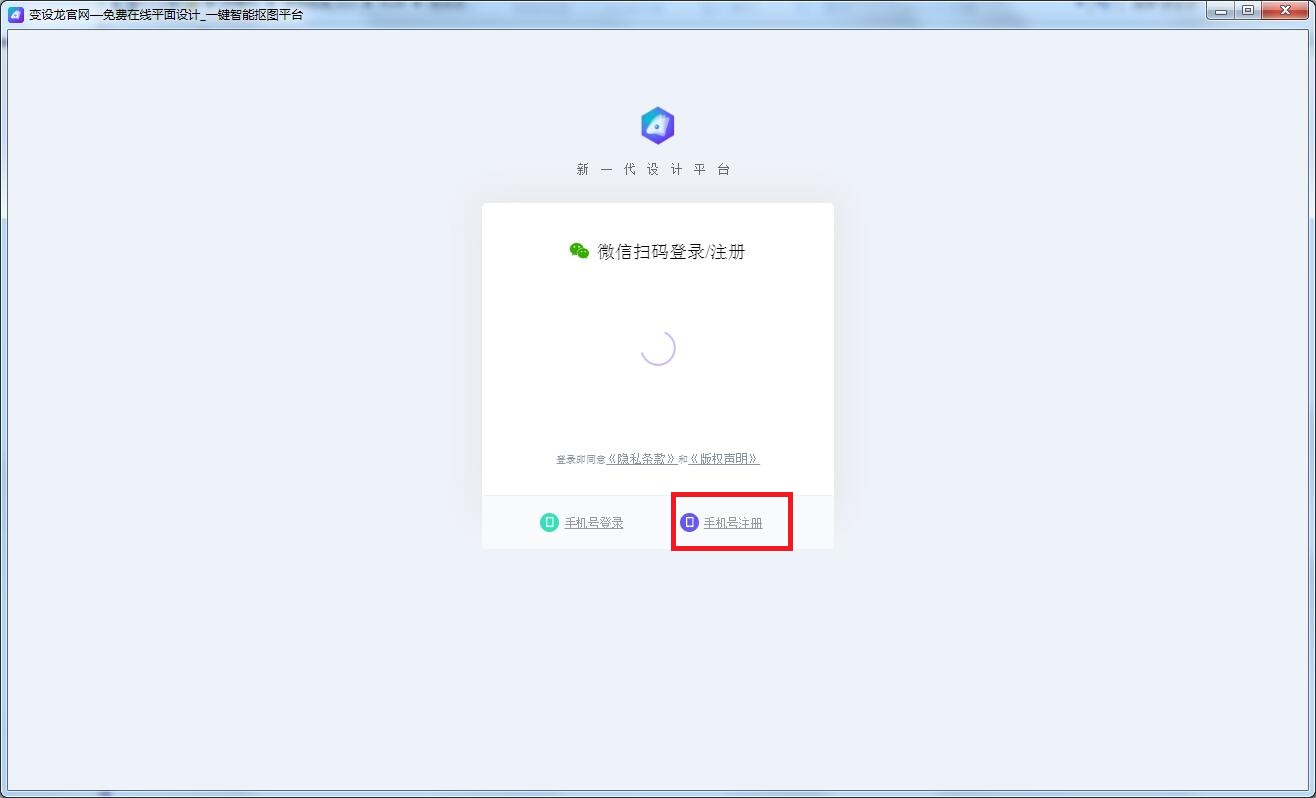Click the purple phone registration icon
This screenshot has height=798, width=1316.
[x=689, y=522]
